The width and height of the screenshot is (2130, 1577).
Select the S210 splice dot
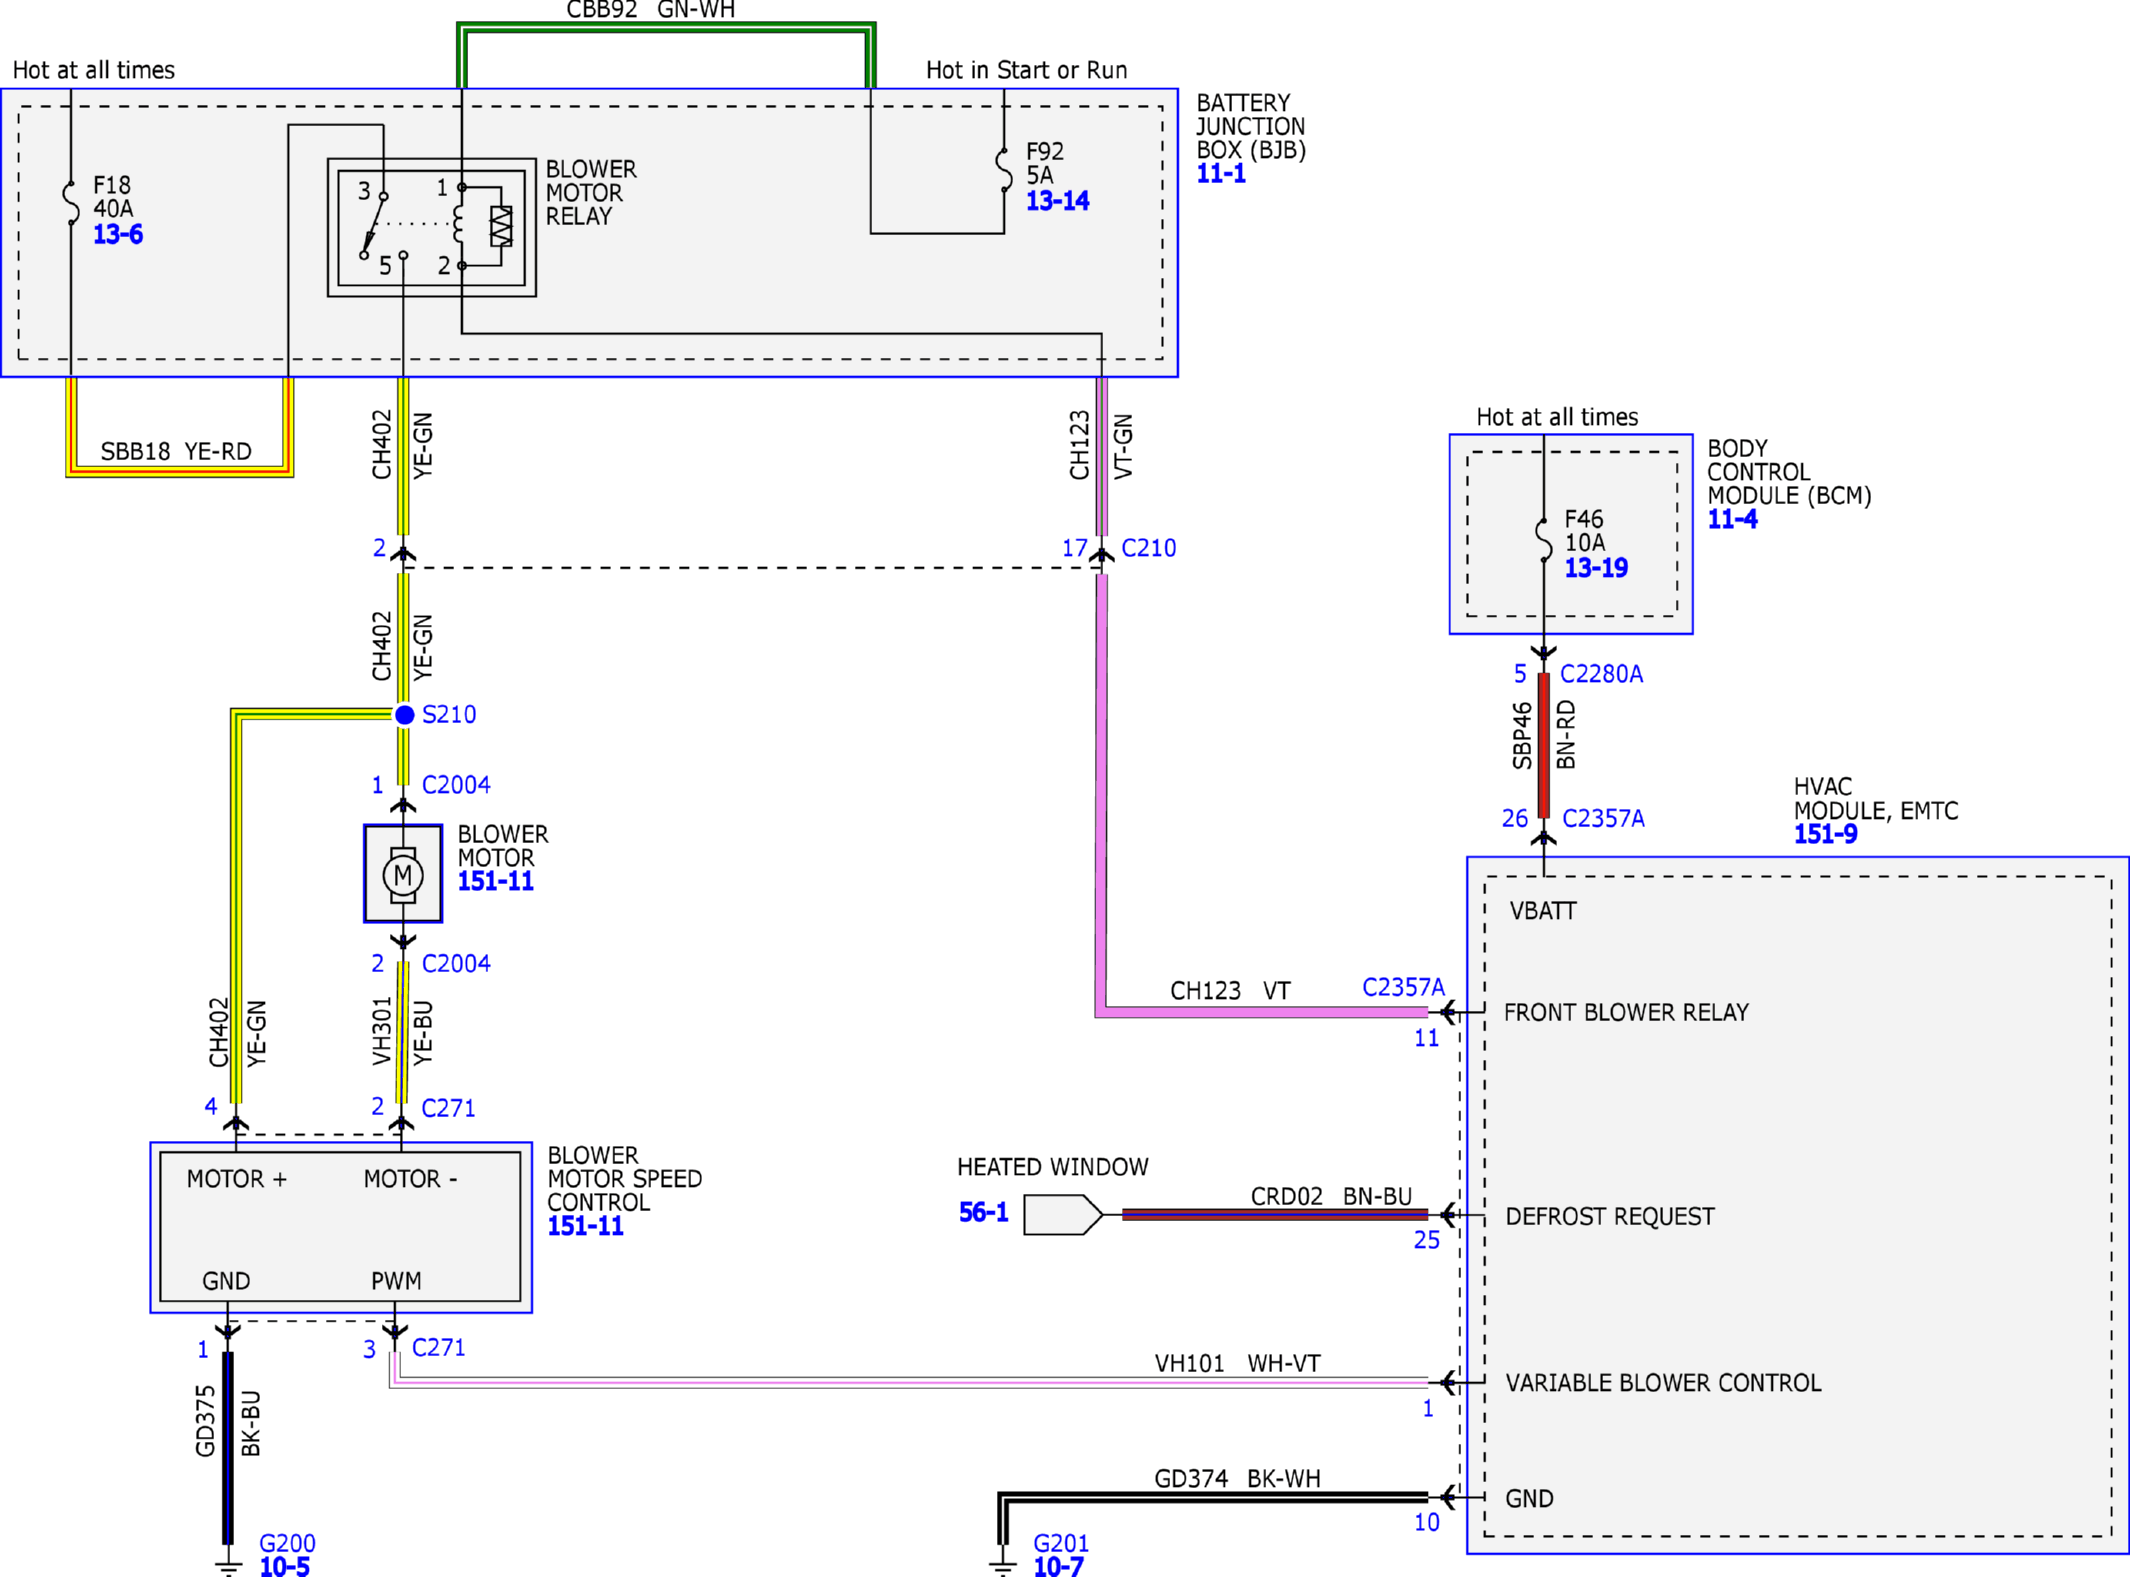[404, 714]
